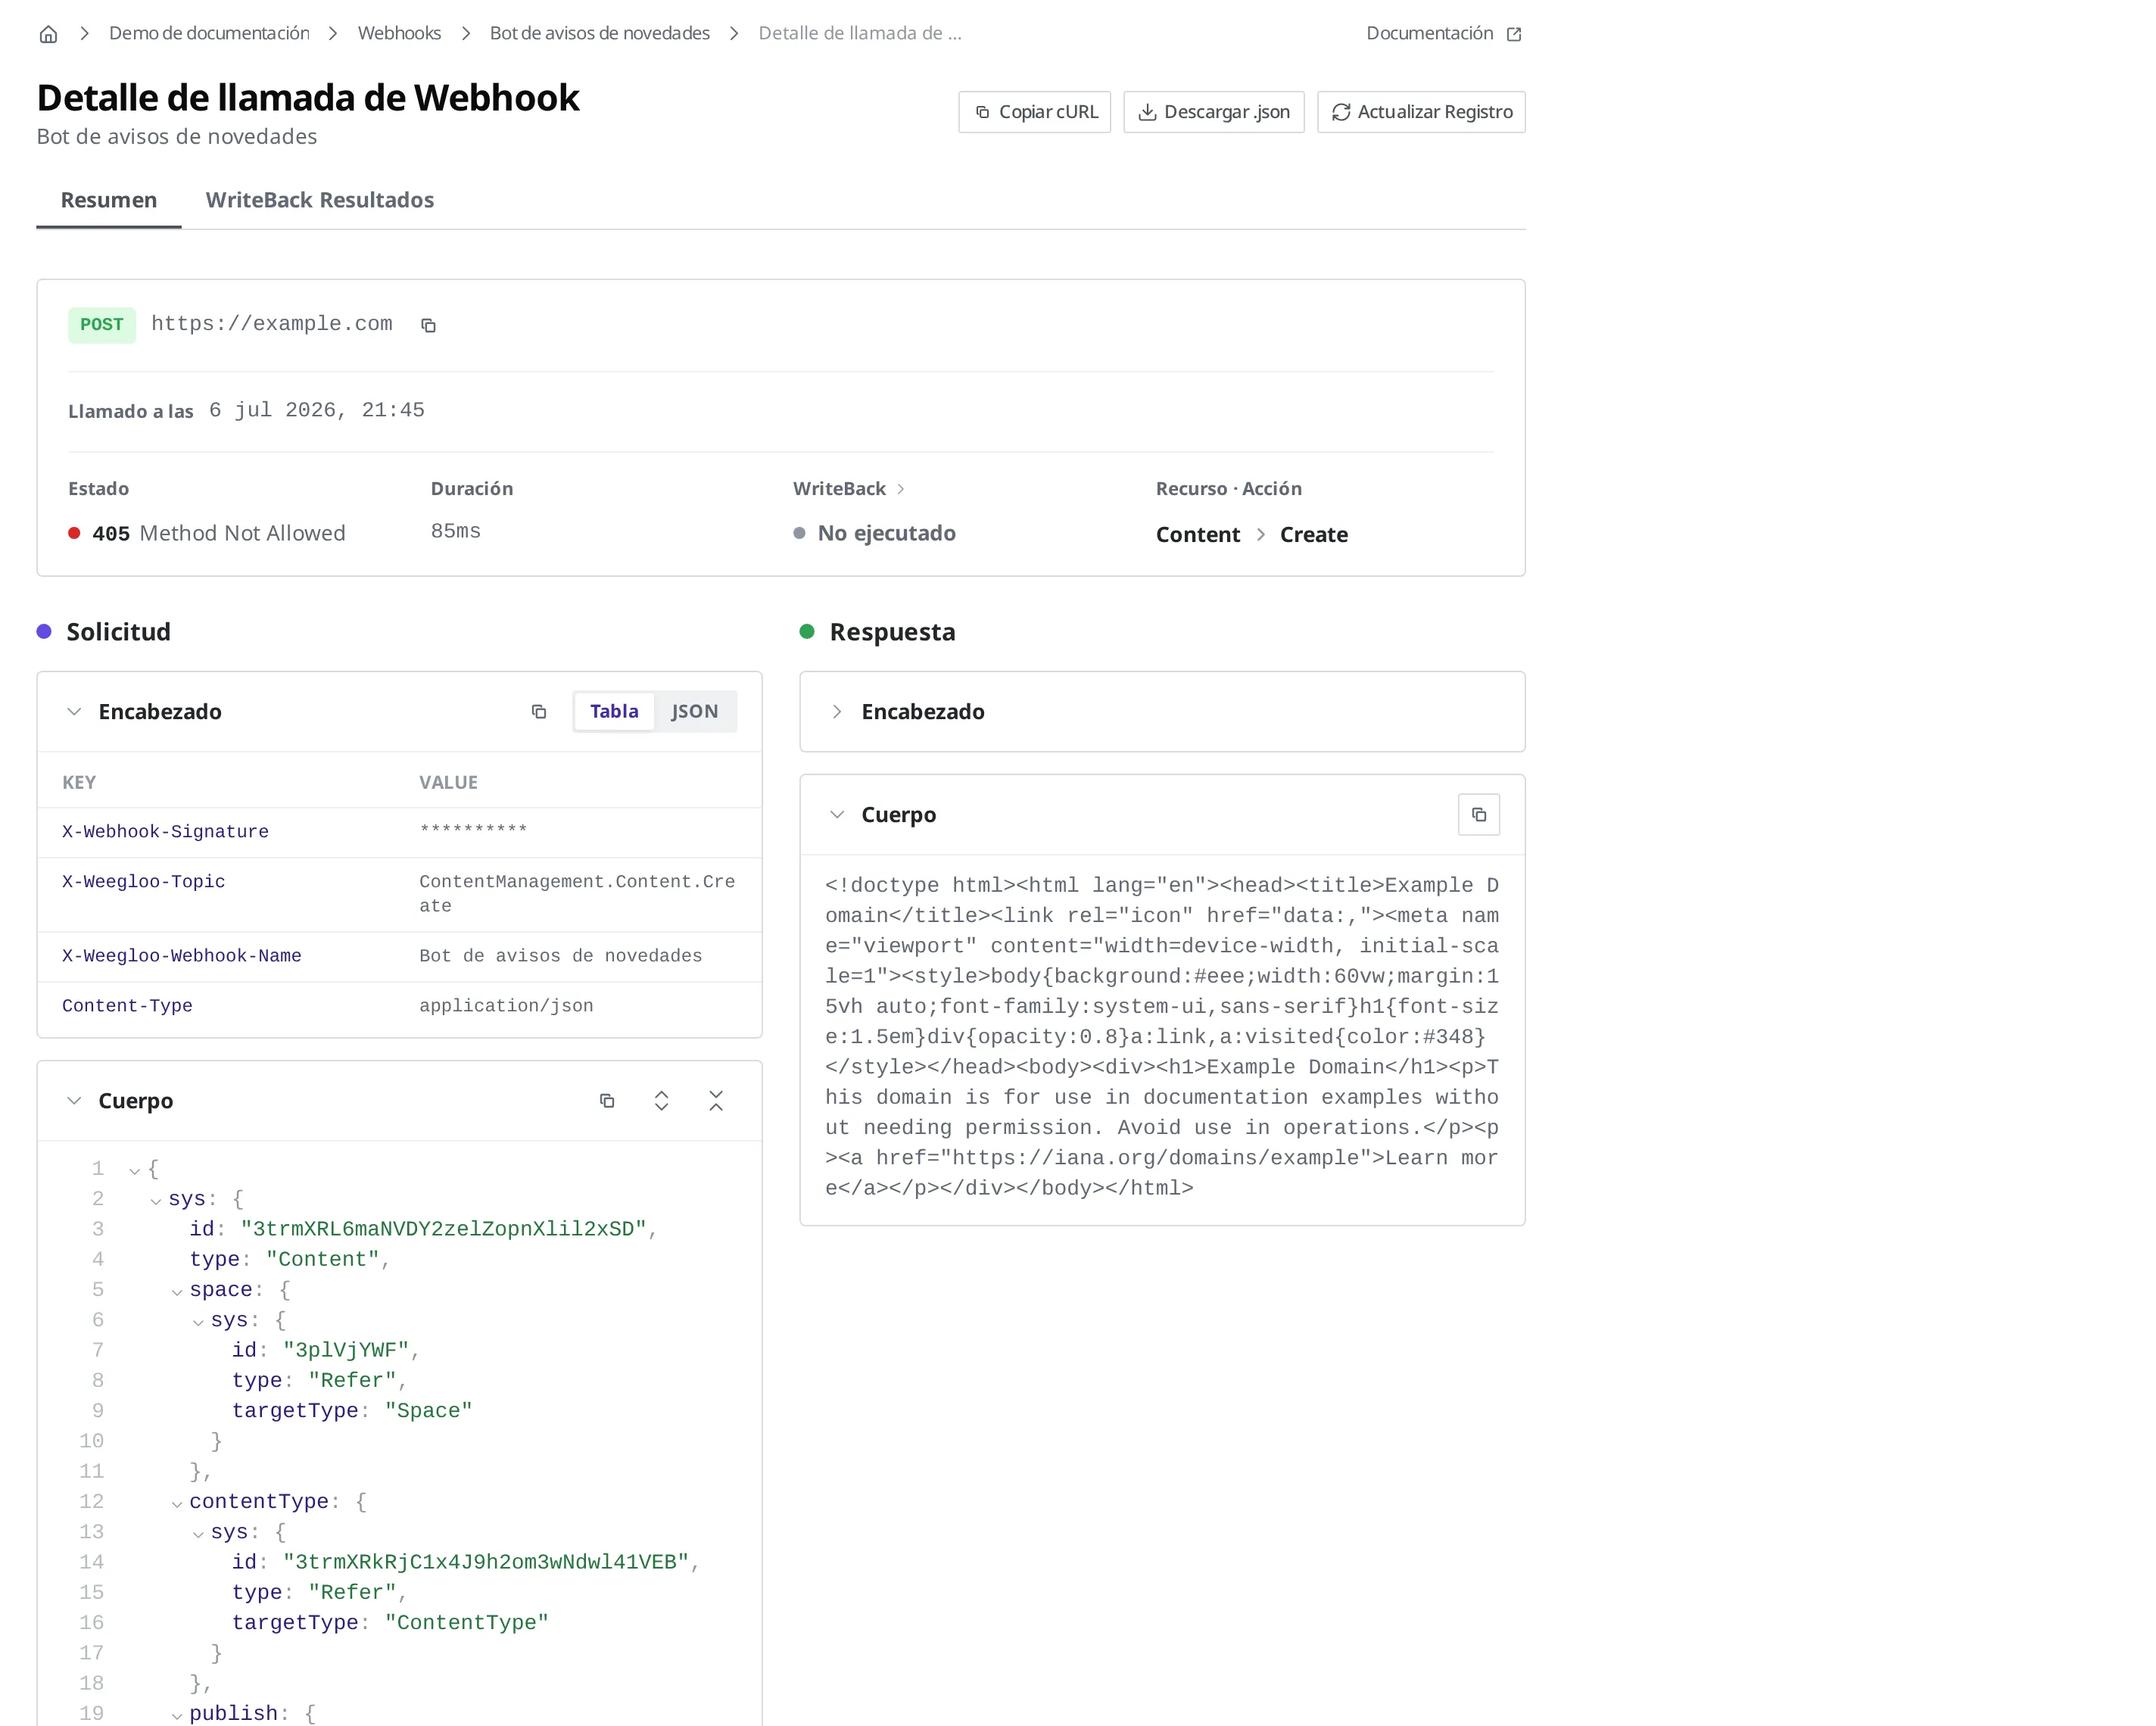The height and width of the screenshot is (1726, 2156).
Task: Collapse the root JSON object on line 1
Action: [135, 1171]
